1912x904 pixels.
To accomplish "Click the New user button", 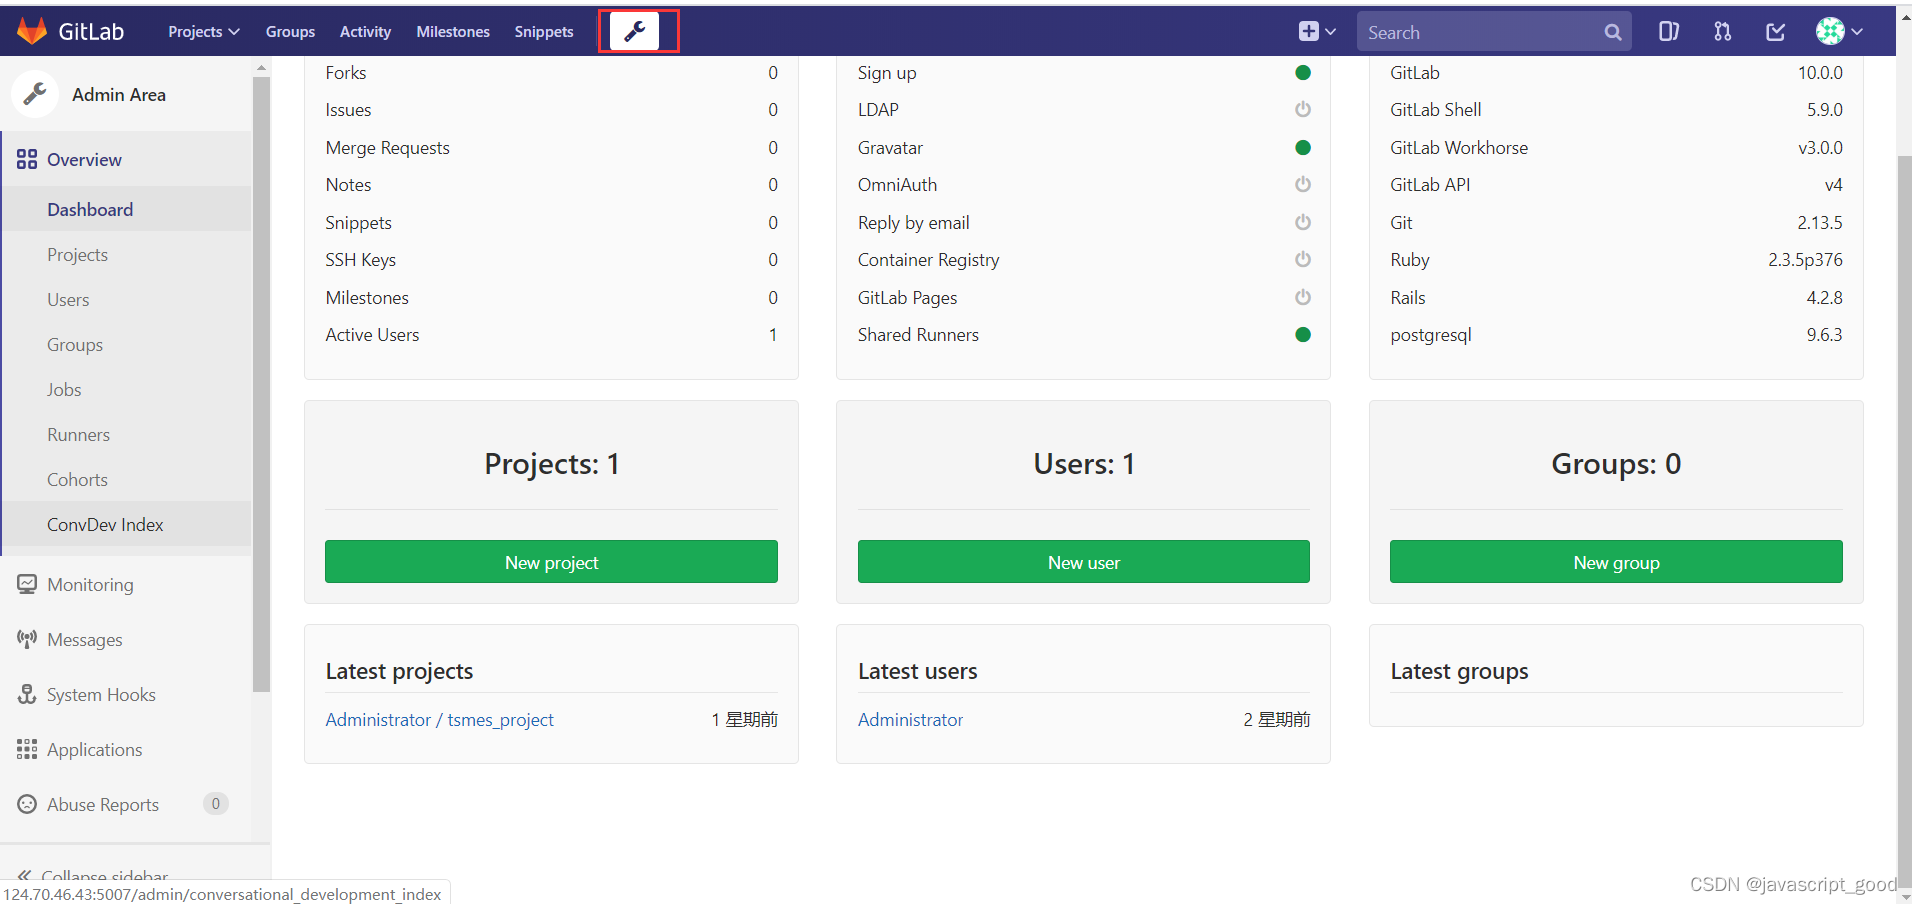I will coord(1084,562).
